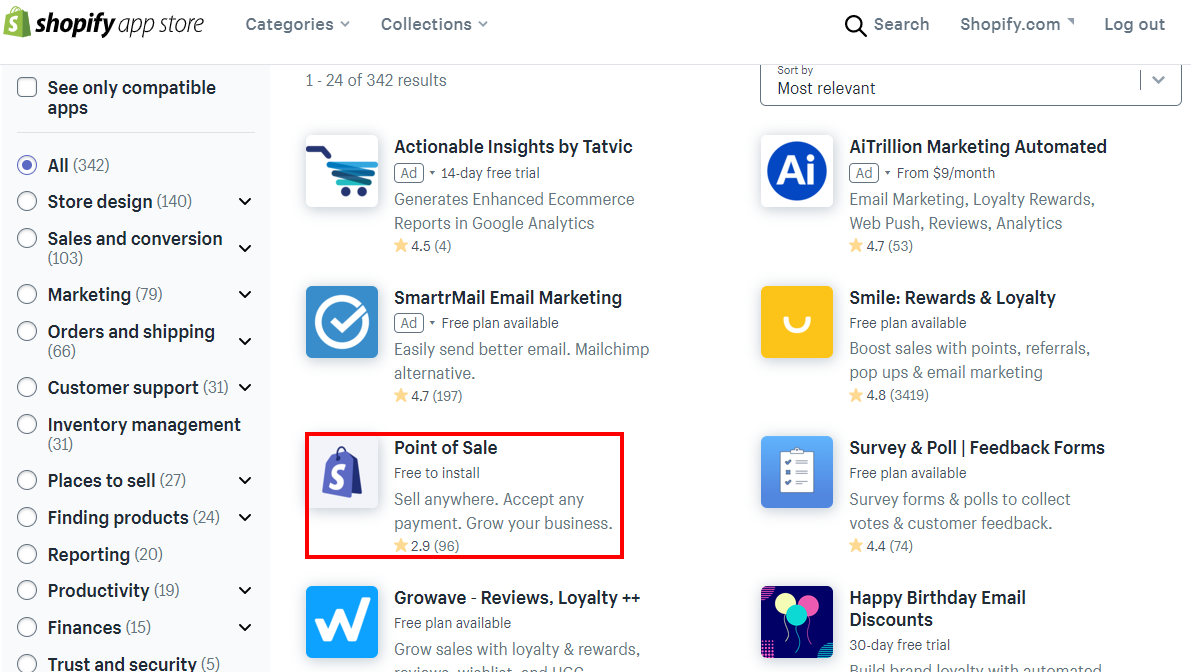Click '14-day free trial' text

pos(490,173)
